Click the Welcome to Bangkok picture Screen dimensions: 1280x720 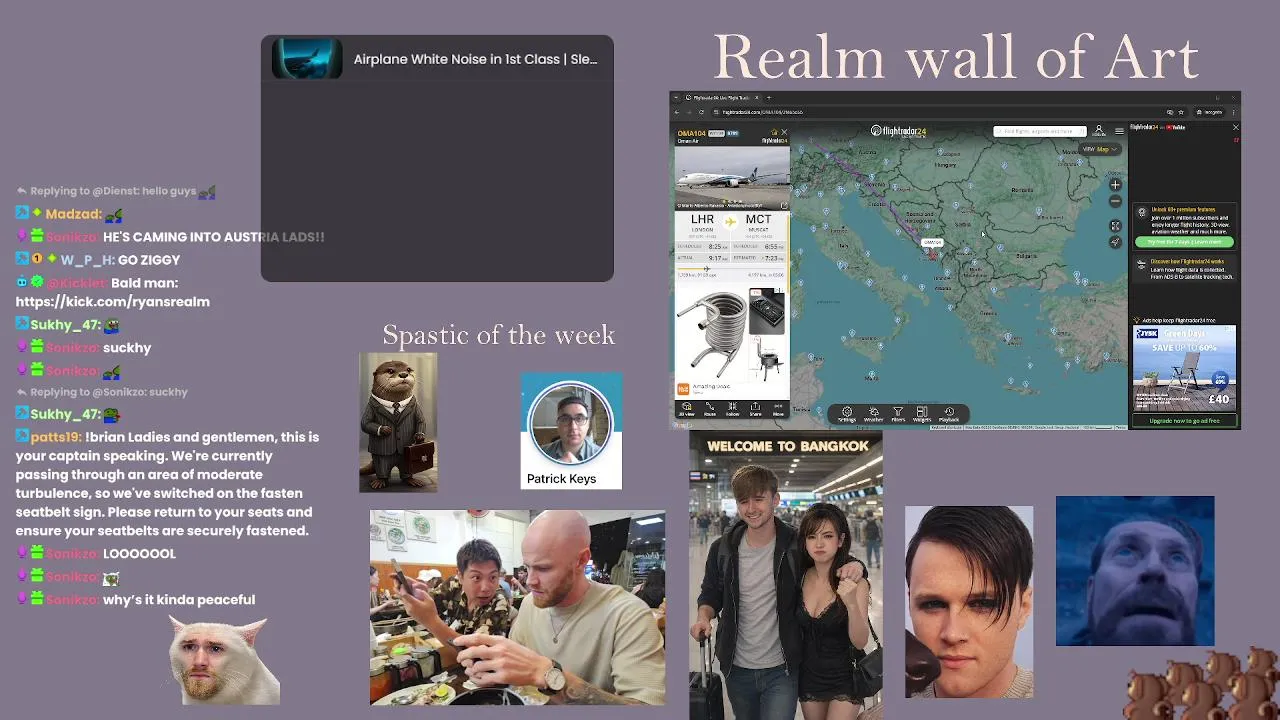[786, 575]
